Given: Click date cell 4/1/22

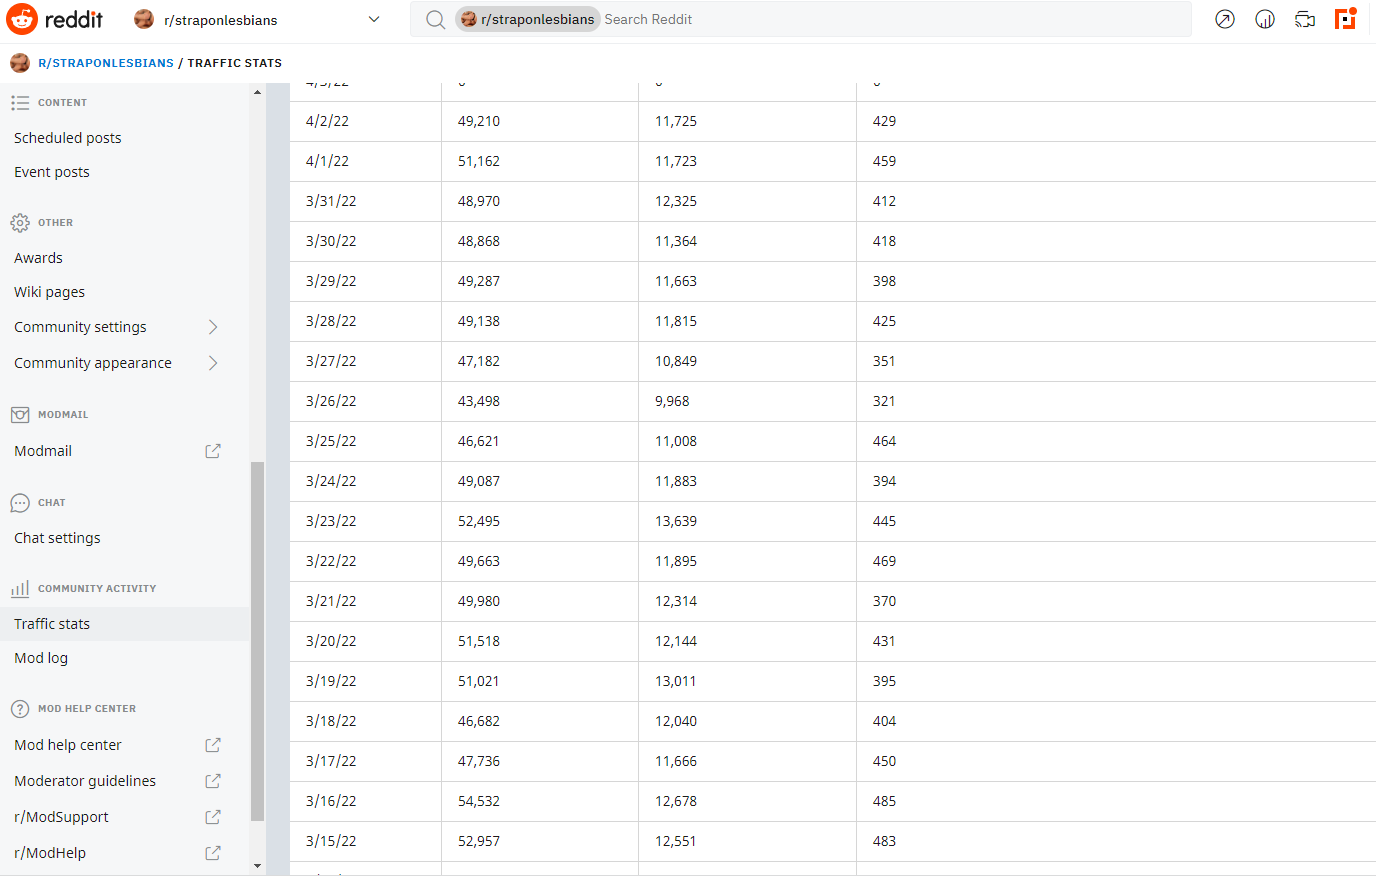Looking at the screenshot, I should pyautogui.click(x=327, y=161).
